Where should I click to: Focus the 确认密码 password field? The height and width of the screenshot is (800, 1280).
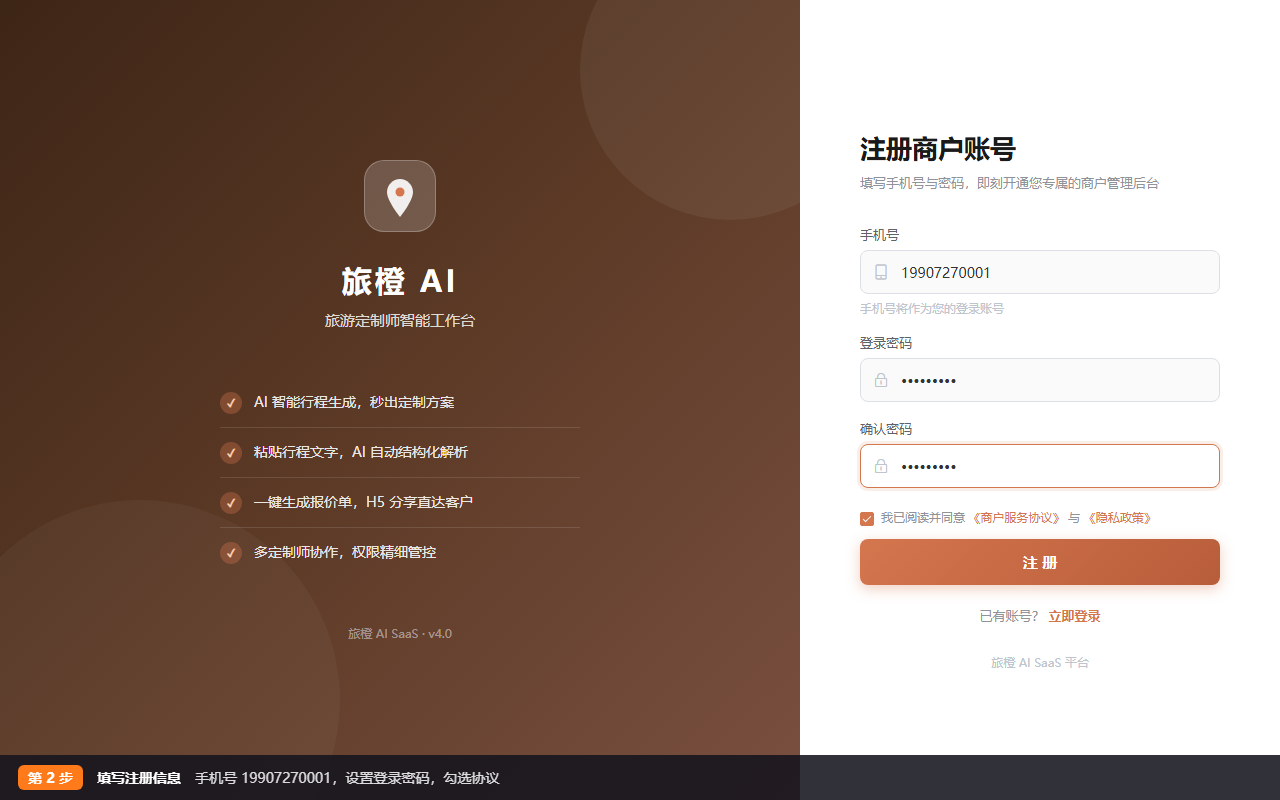click(1040, 466)
